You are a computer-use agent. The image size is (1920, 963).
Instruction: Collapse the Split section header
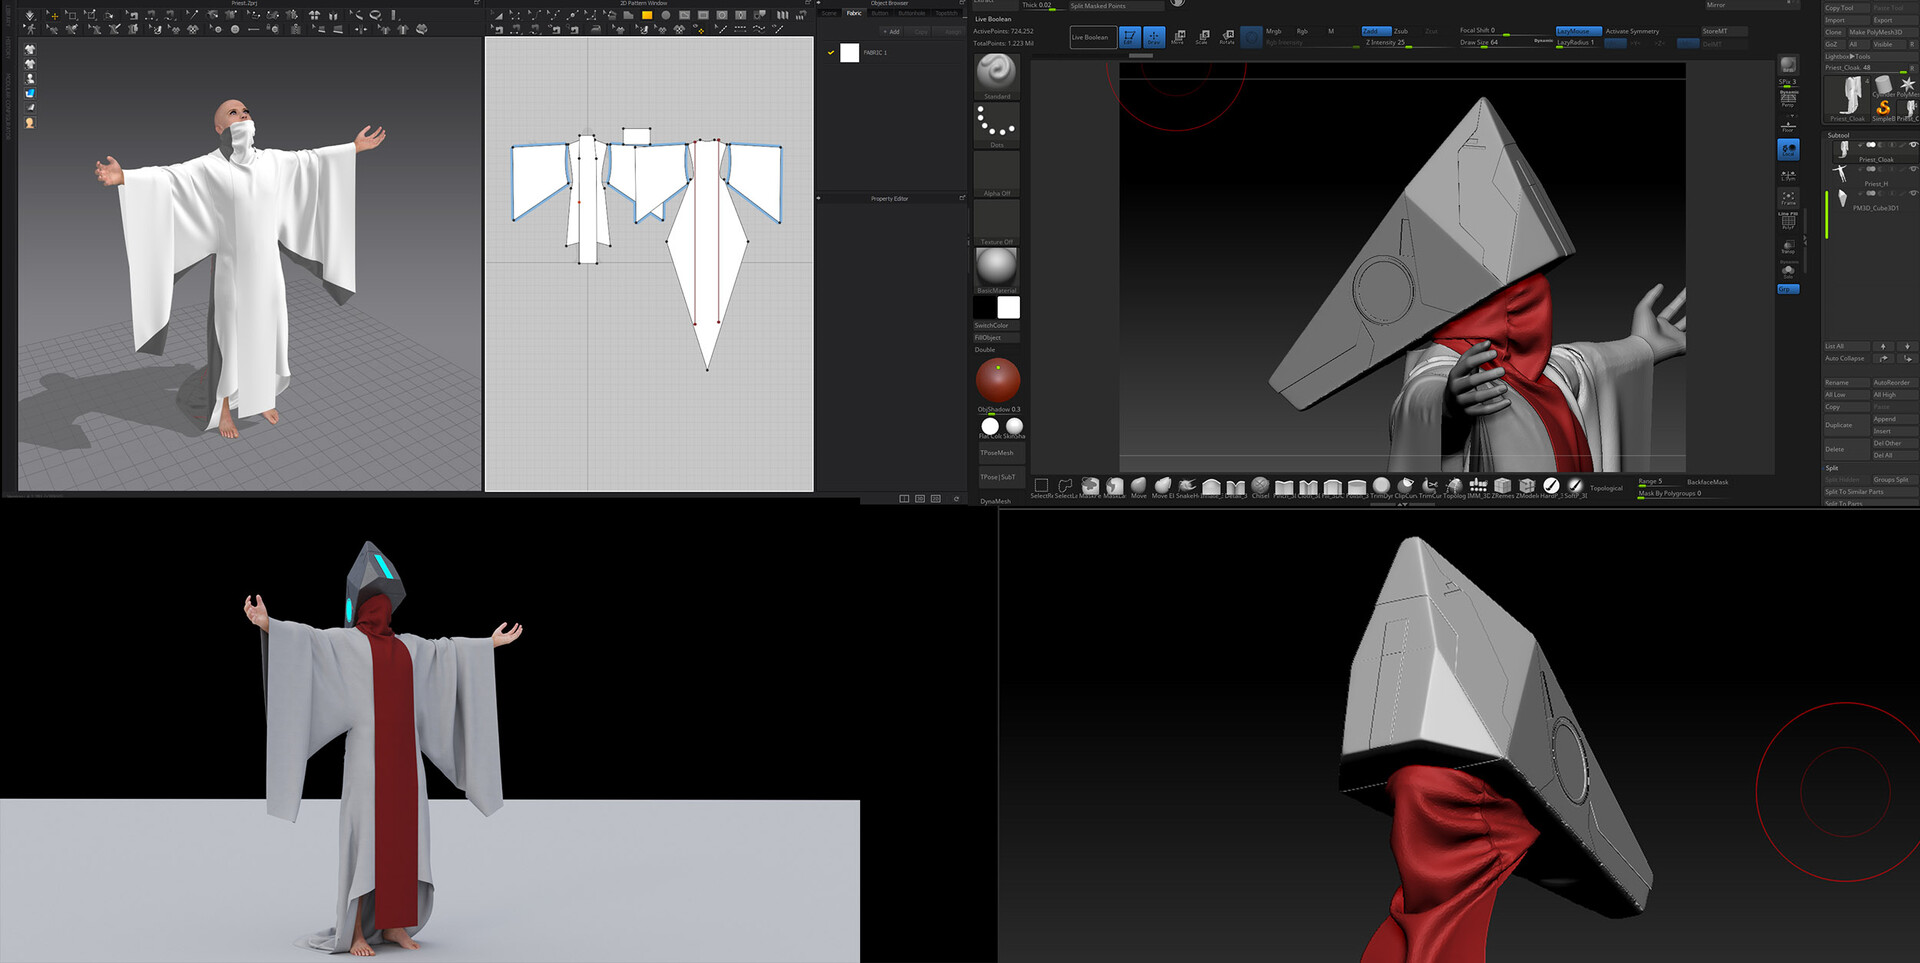pyautogui.click(x=1832, y=468)
